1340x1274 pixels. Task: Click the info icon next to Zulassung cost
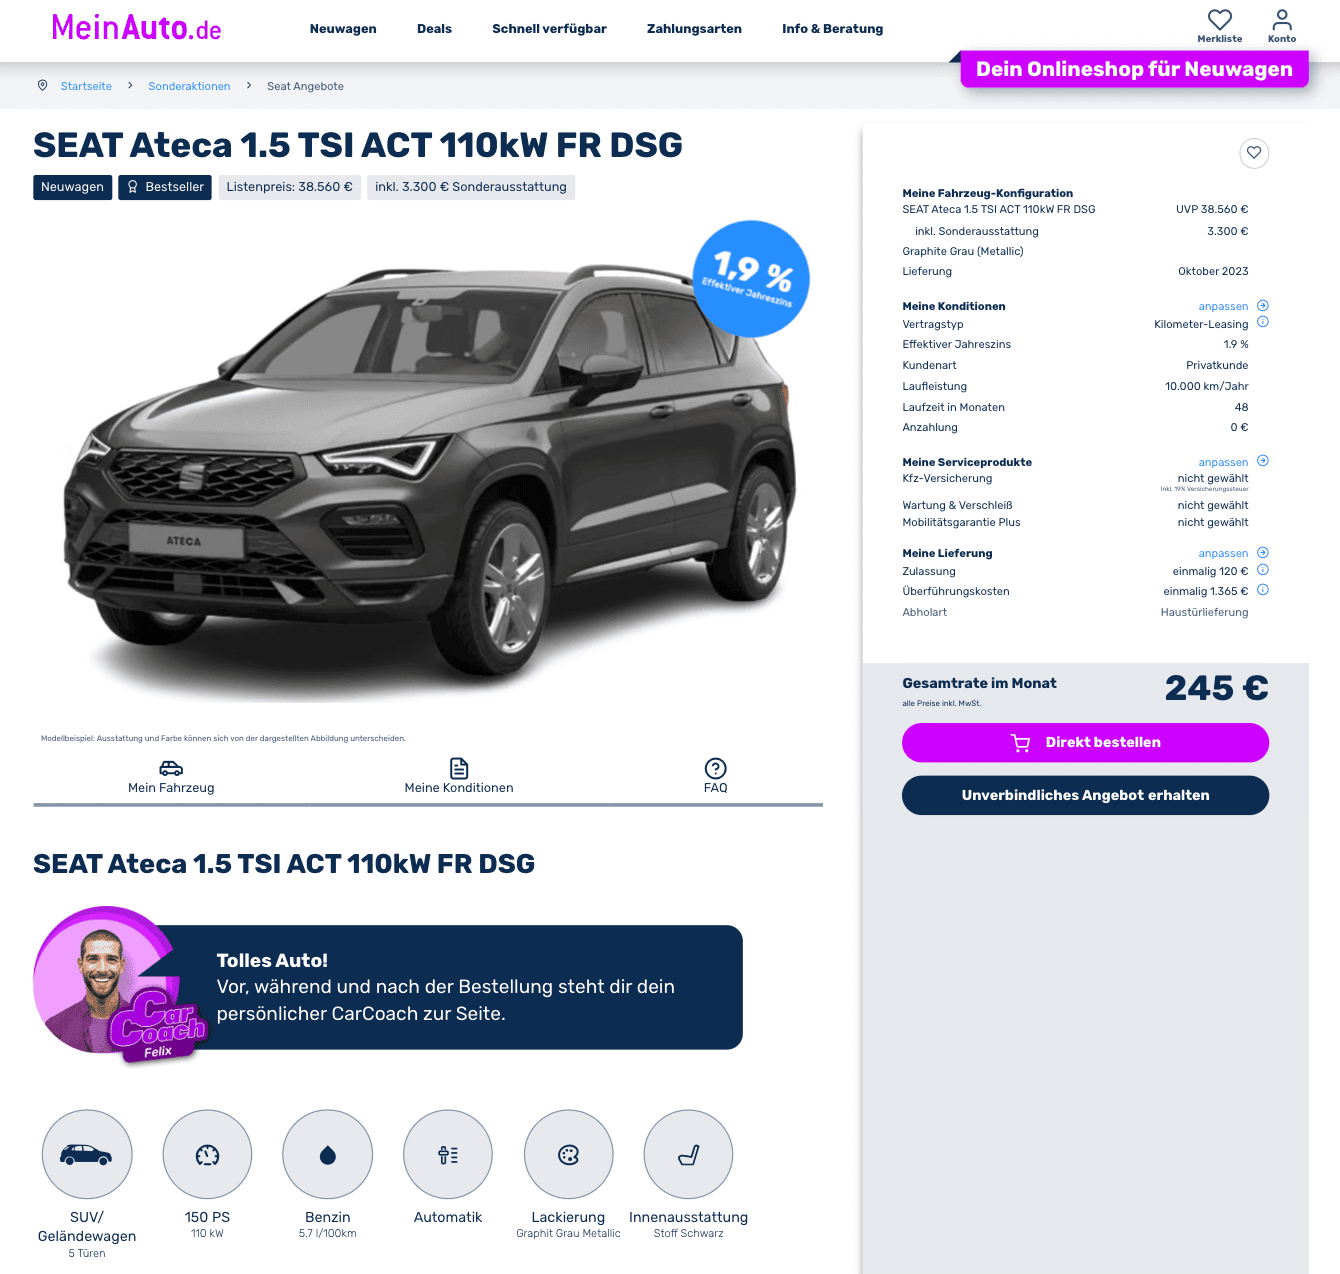pyautogui.click(x=1263, y=570)
